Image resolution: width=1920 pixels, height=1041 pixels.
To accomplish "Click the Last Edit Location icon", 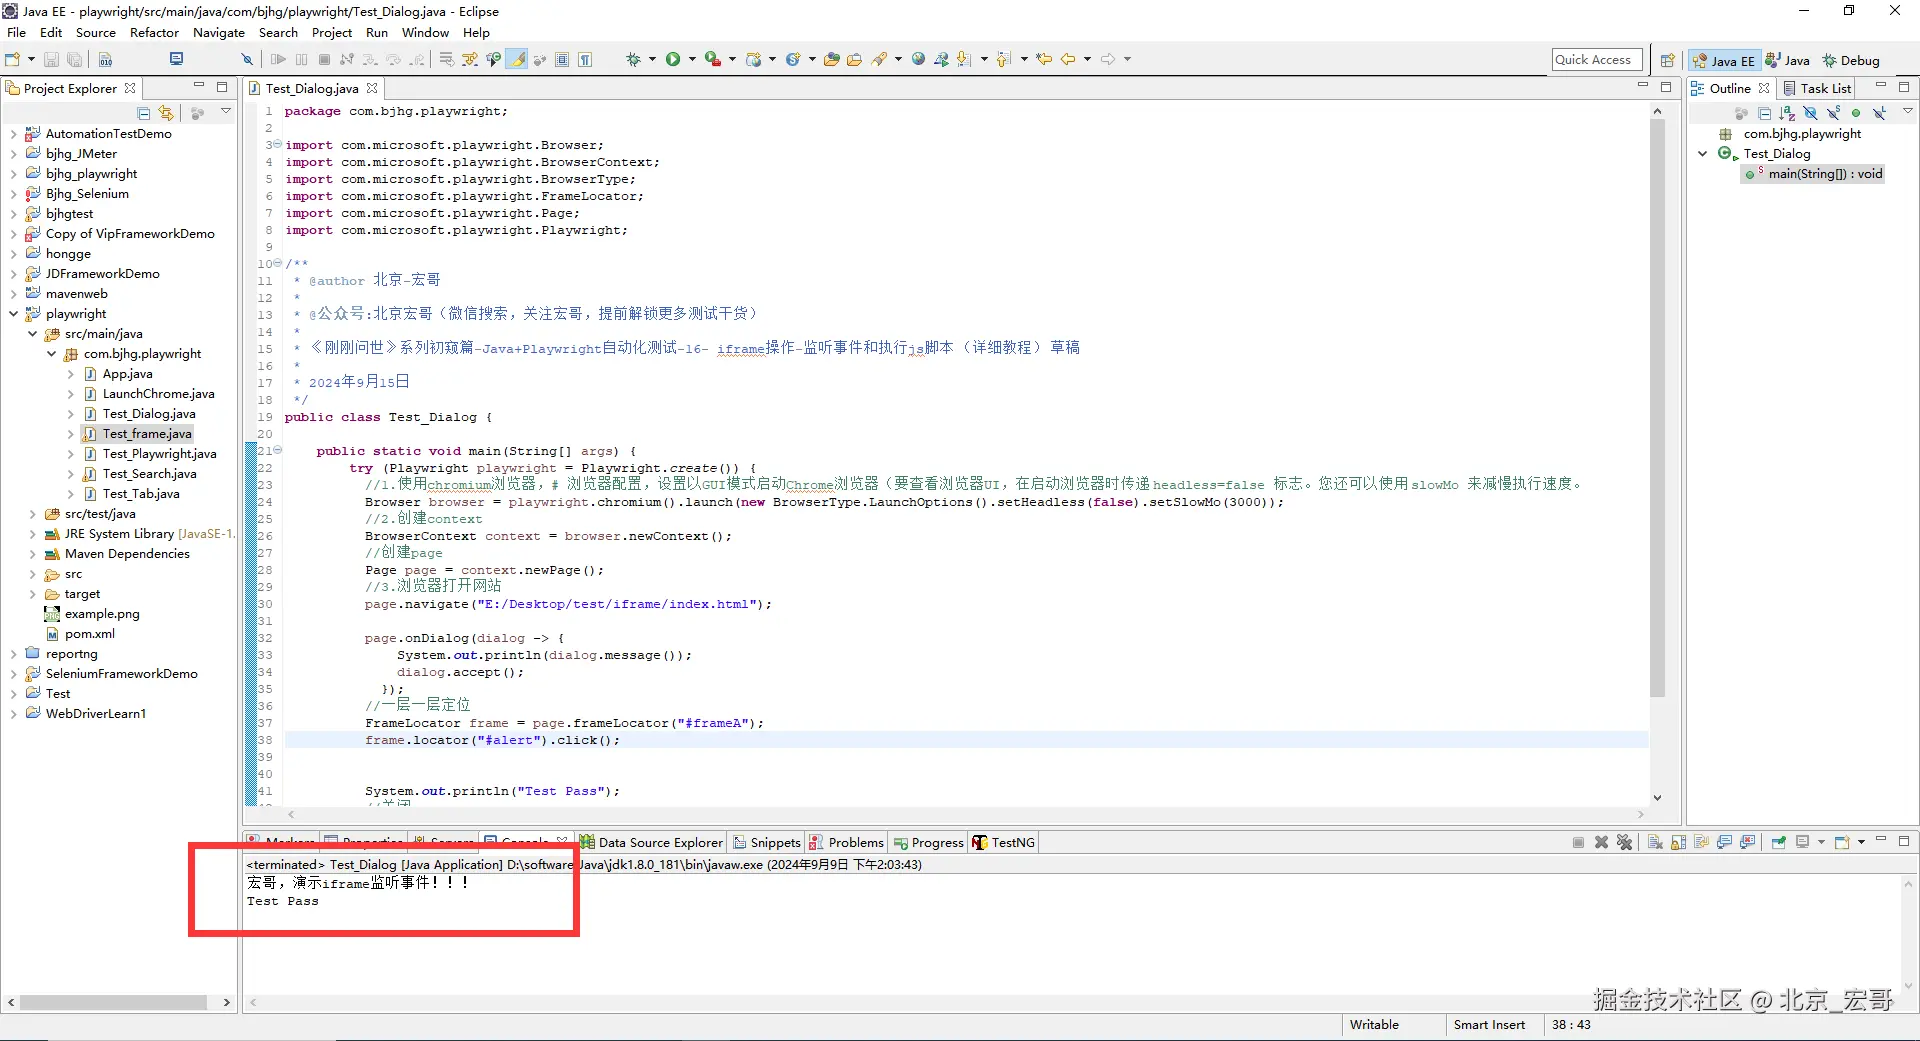I will click(x=1044, y=60).
